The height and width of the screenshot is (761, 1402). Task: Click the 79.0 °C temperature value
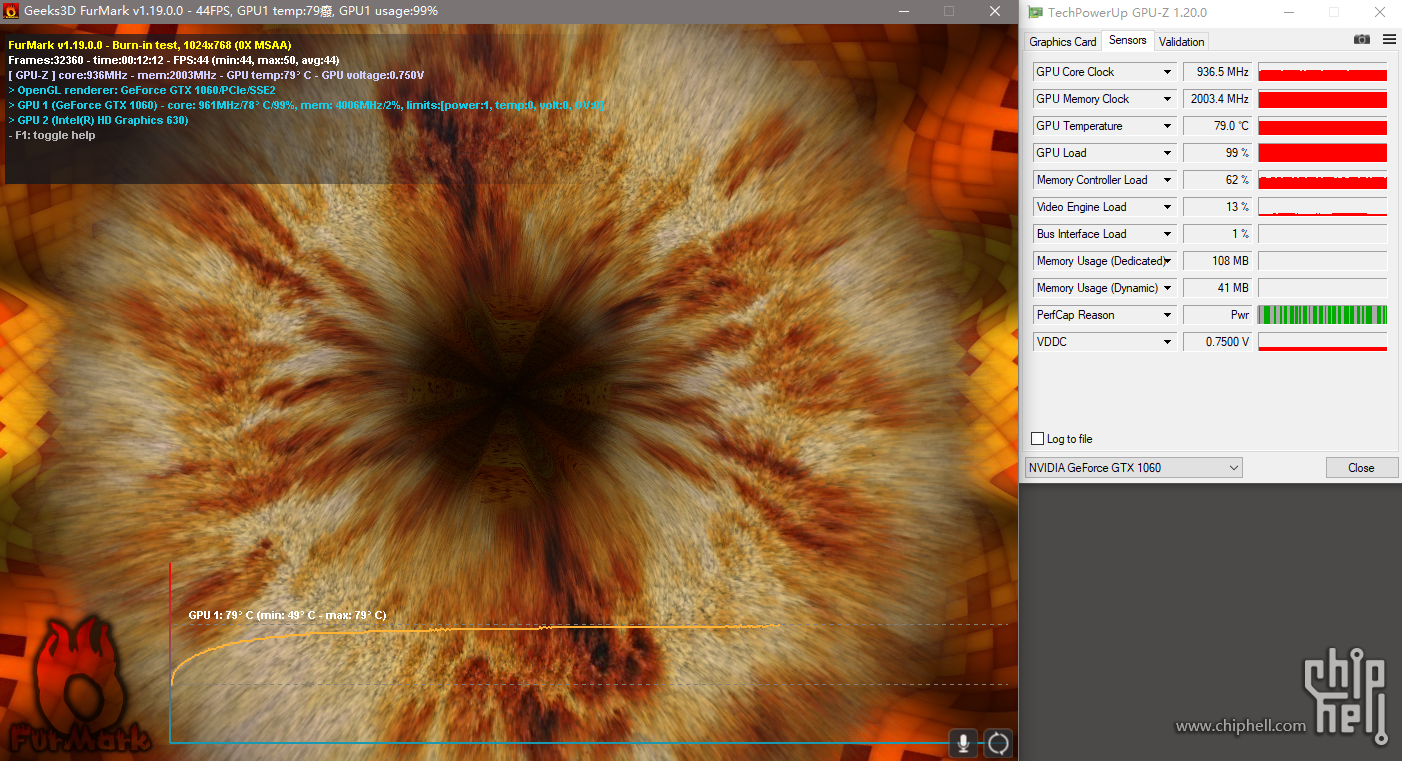click(x=1217, y=126)
